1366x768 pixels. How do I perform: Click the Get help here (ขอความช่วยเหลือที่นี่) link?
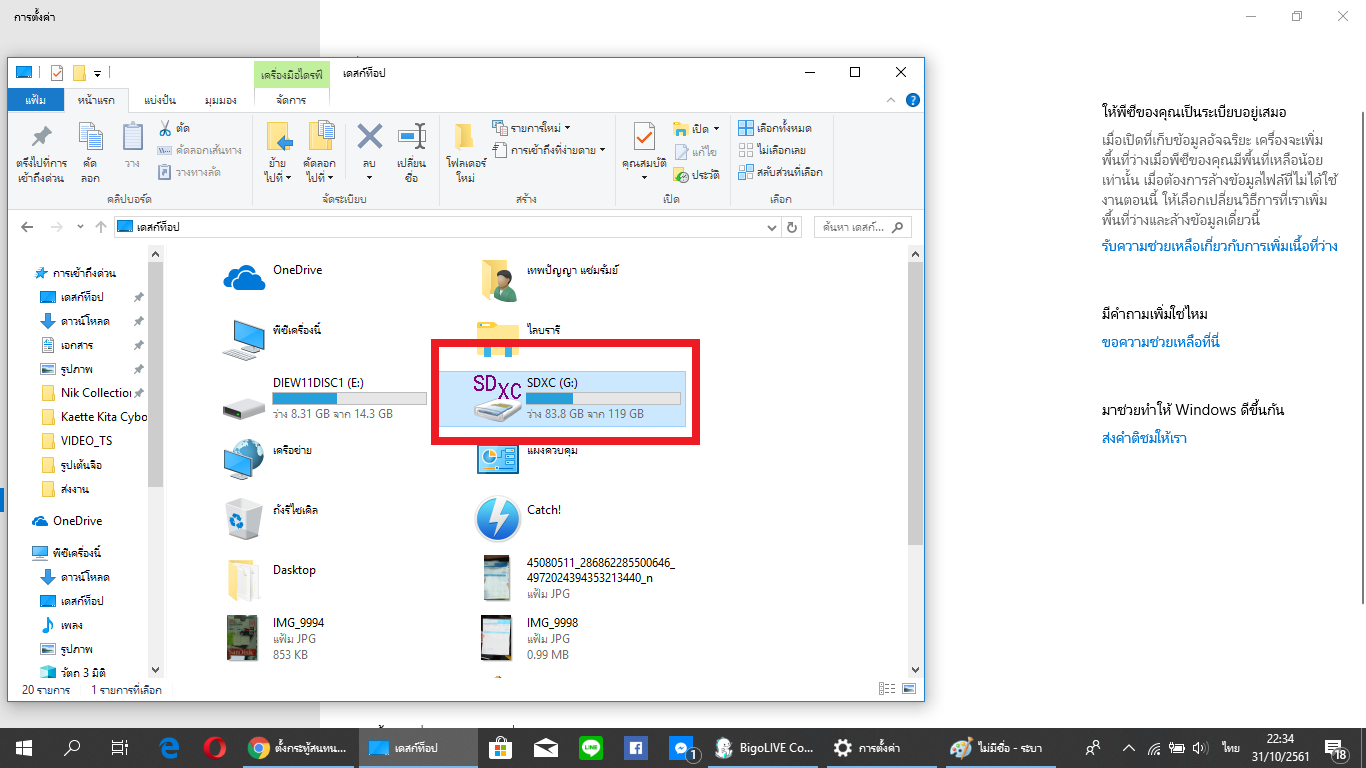pyautogui.click(x=1160, y=342)
